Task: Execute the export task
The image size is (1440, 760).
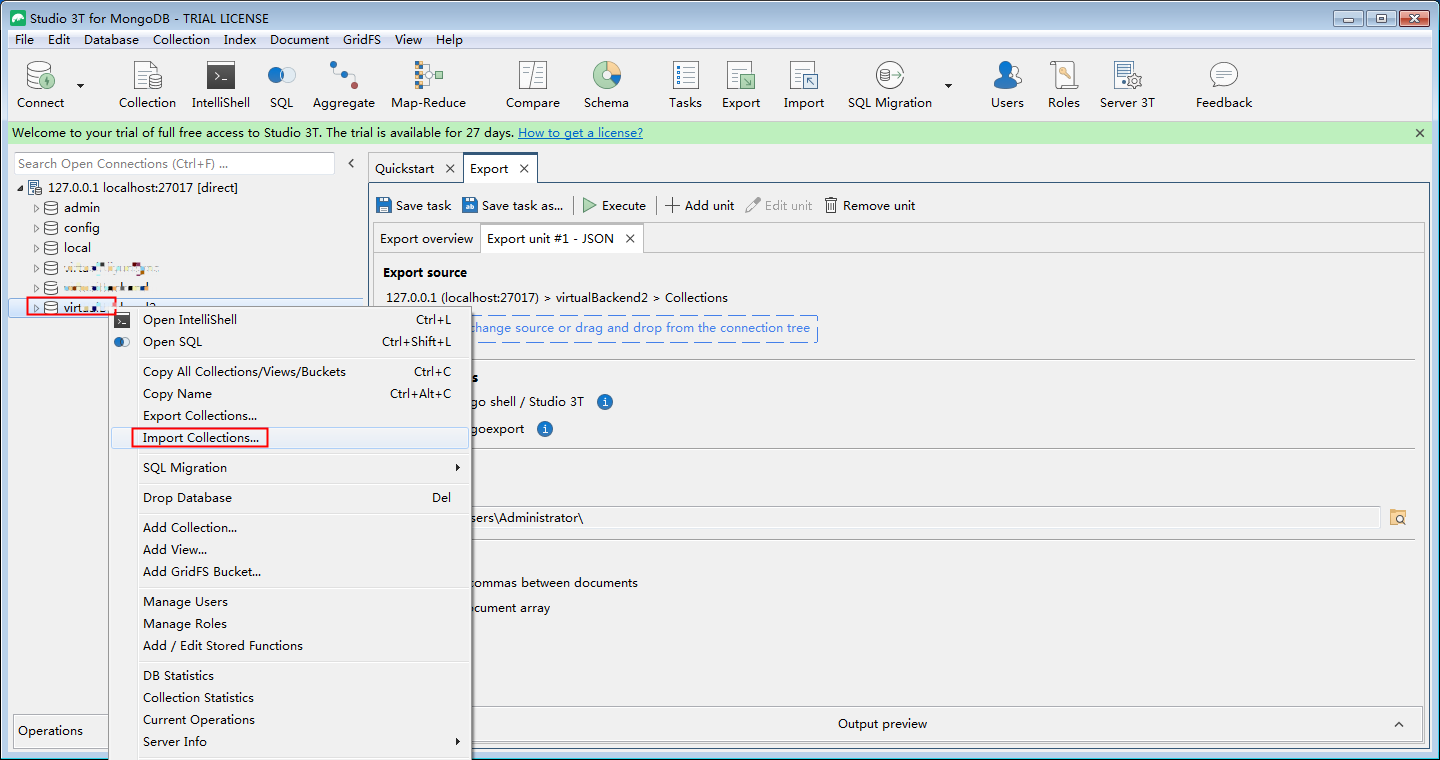Action: click(x=614, y=205)
